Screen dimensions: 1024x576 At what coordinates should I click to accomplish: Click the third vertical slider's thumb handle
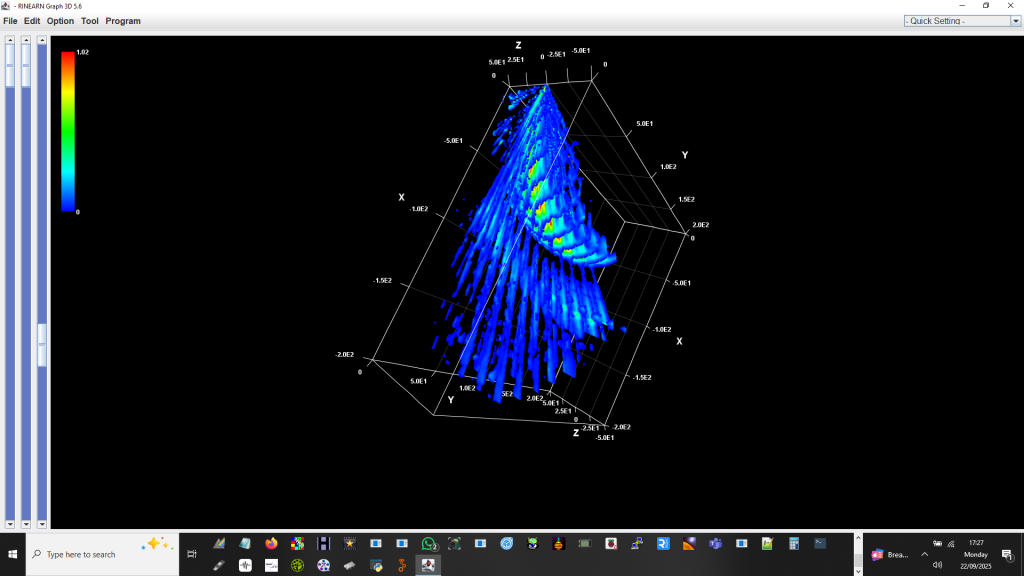(x=42, y=345)
